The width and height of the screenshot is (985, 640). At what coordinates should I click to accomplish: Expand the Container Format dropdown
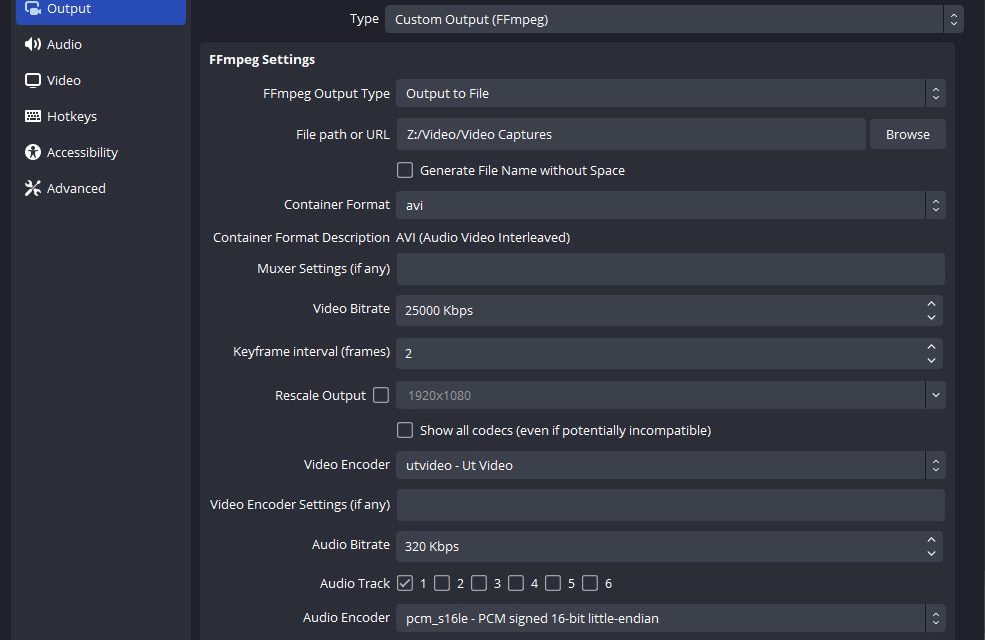670,205
